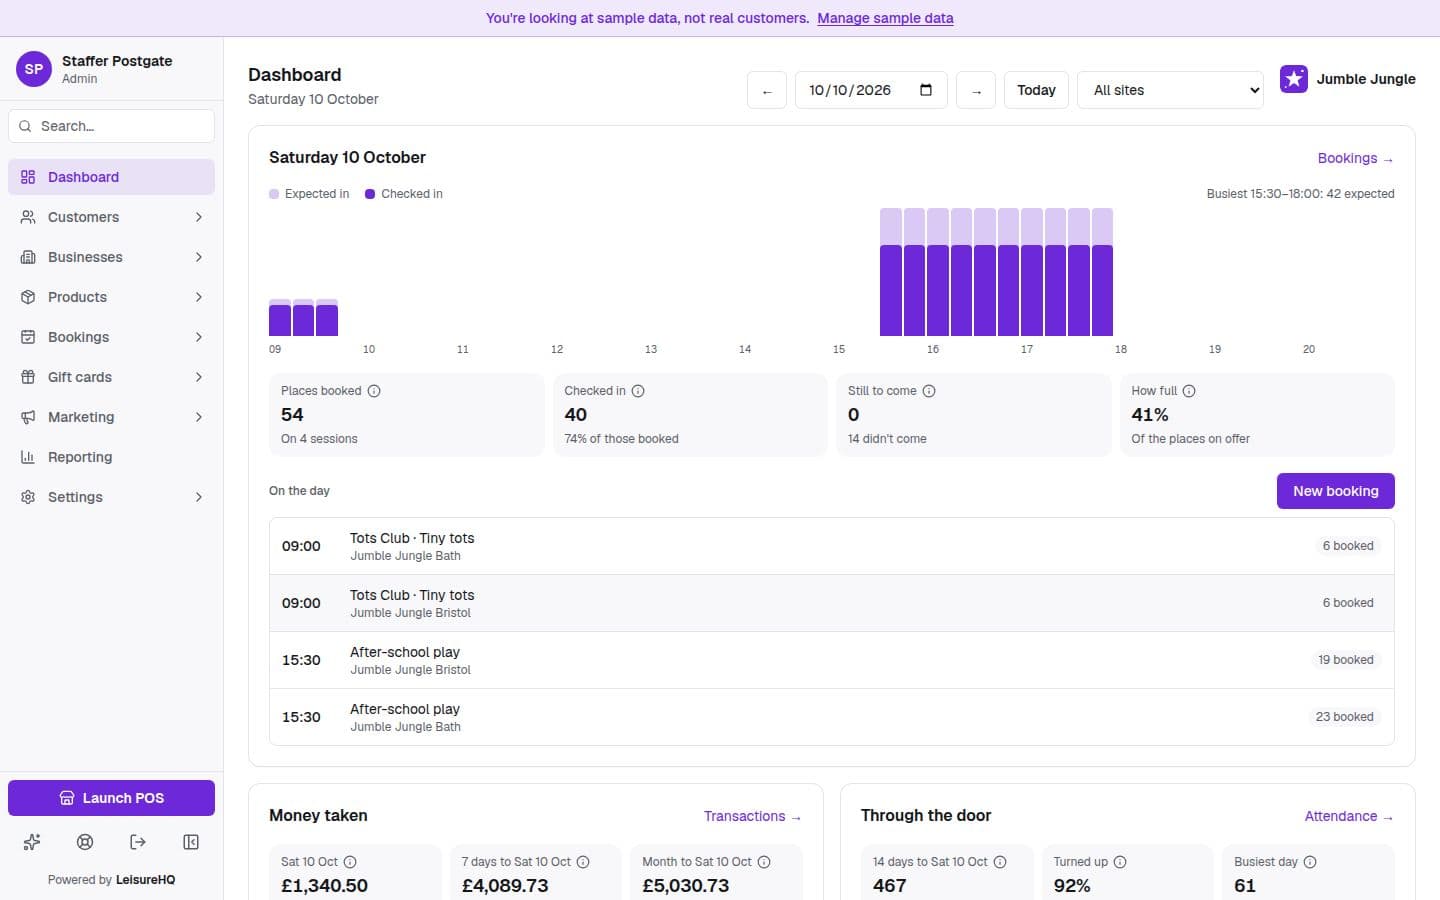The image size is (1440, 900).
Task: Go to the previous day arrow button
Action: pos(767,90)
